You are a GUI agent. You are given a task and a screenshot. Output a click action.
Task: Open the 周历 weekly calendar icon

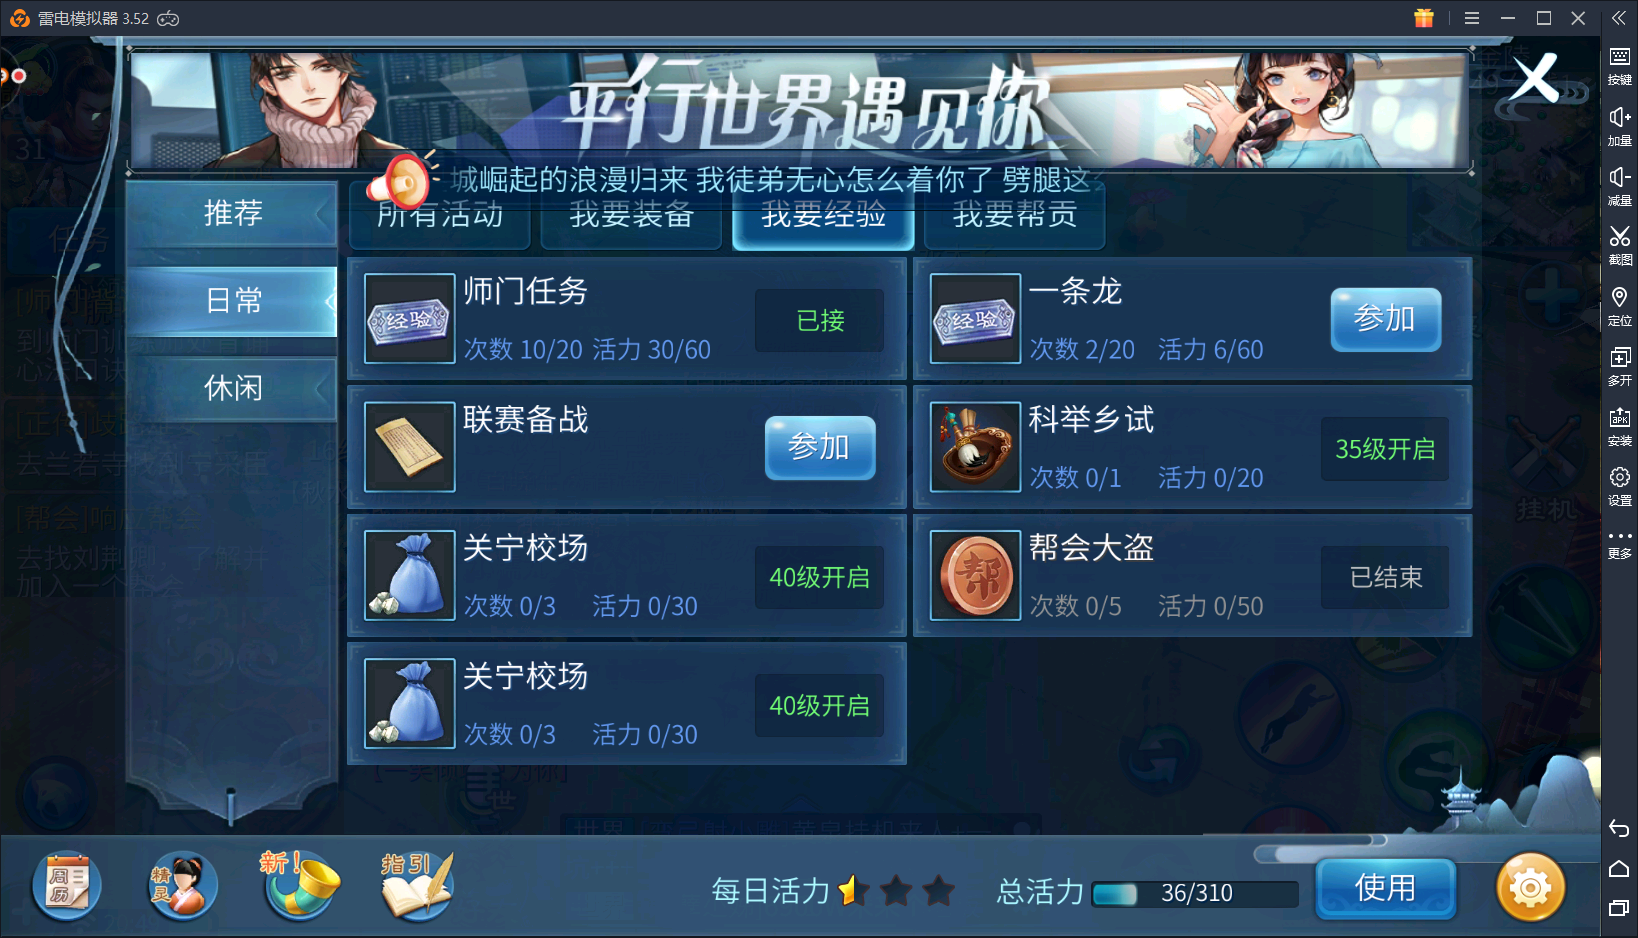tap(67, 886)
